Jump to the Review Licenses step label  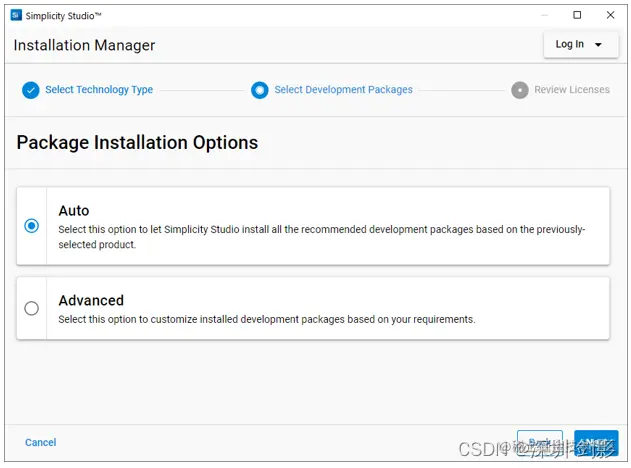point(571,90)
